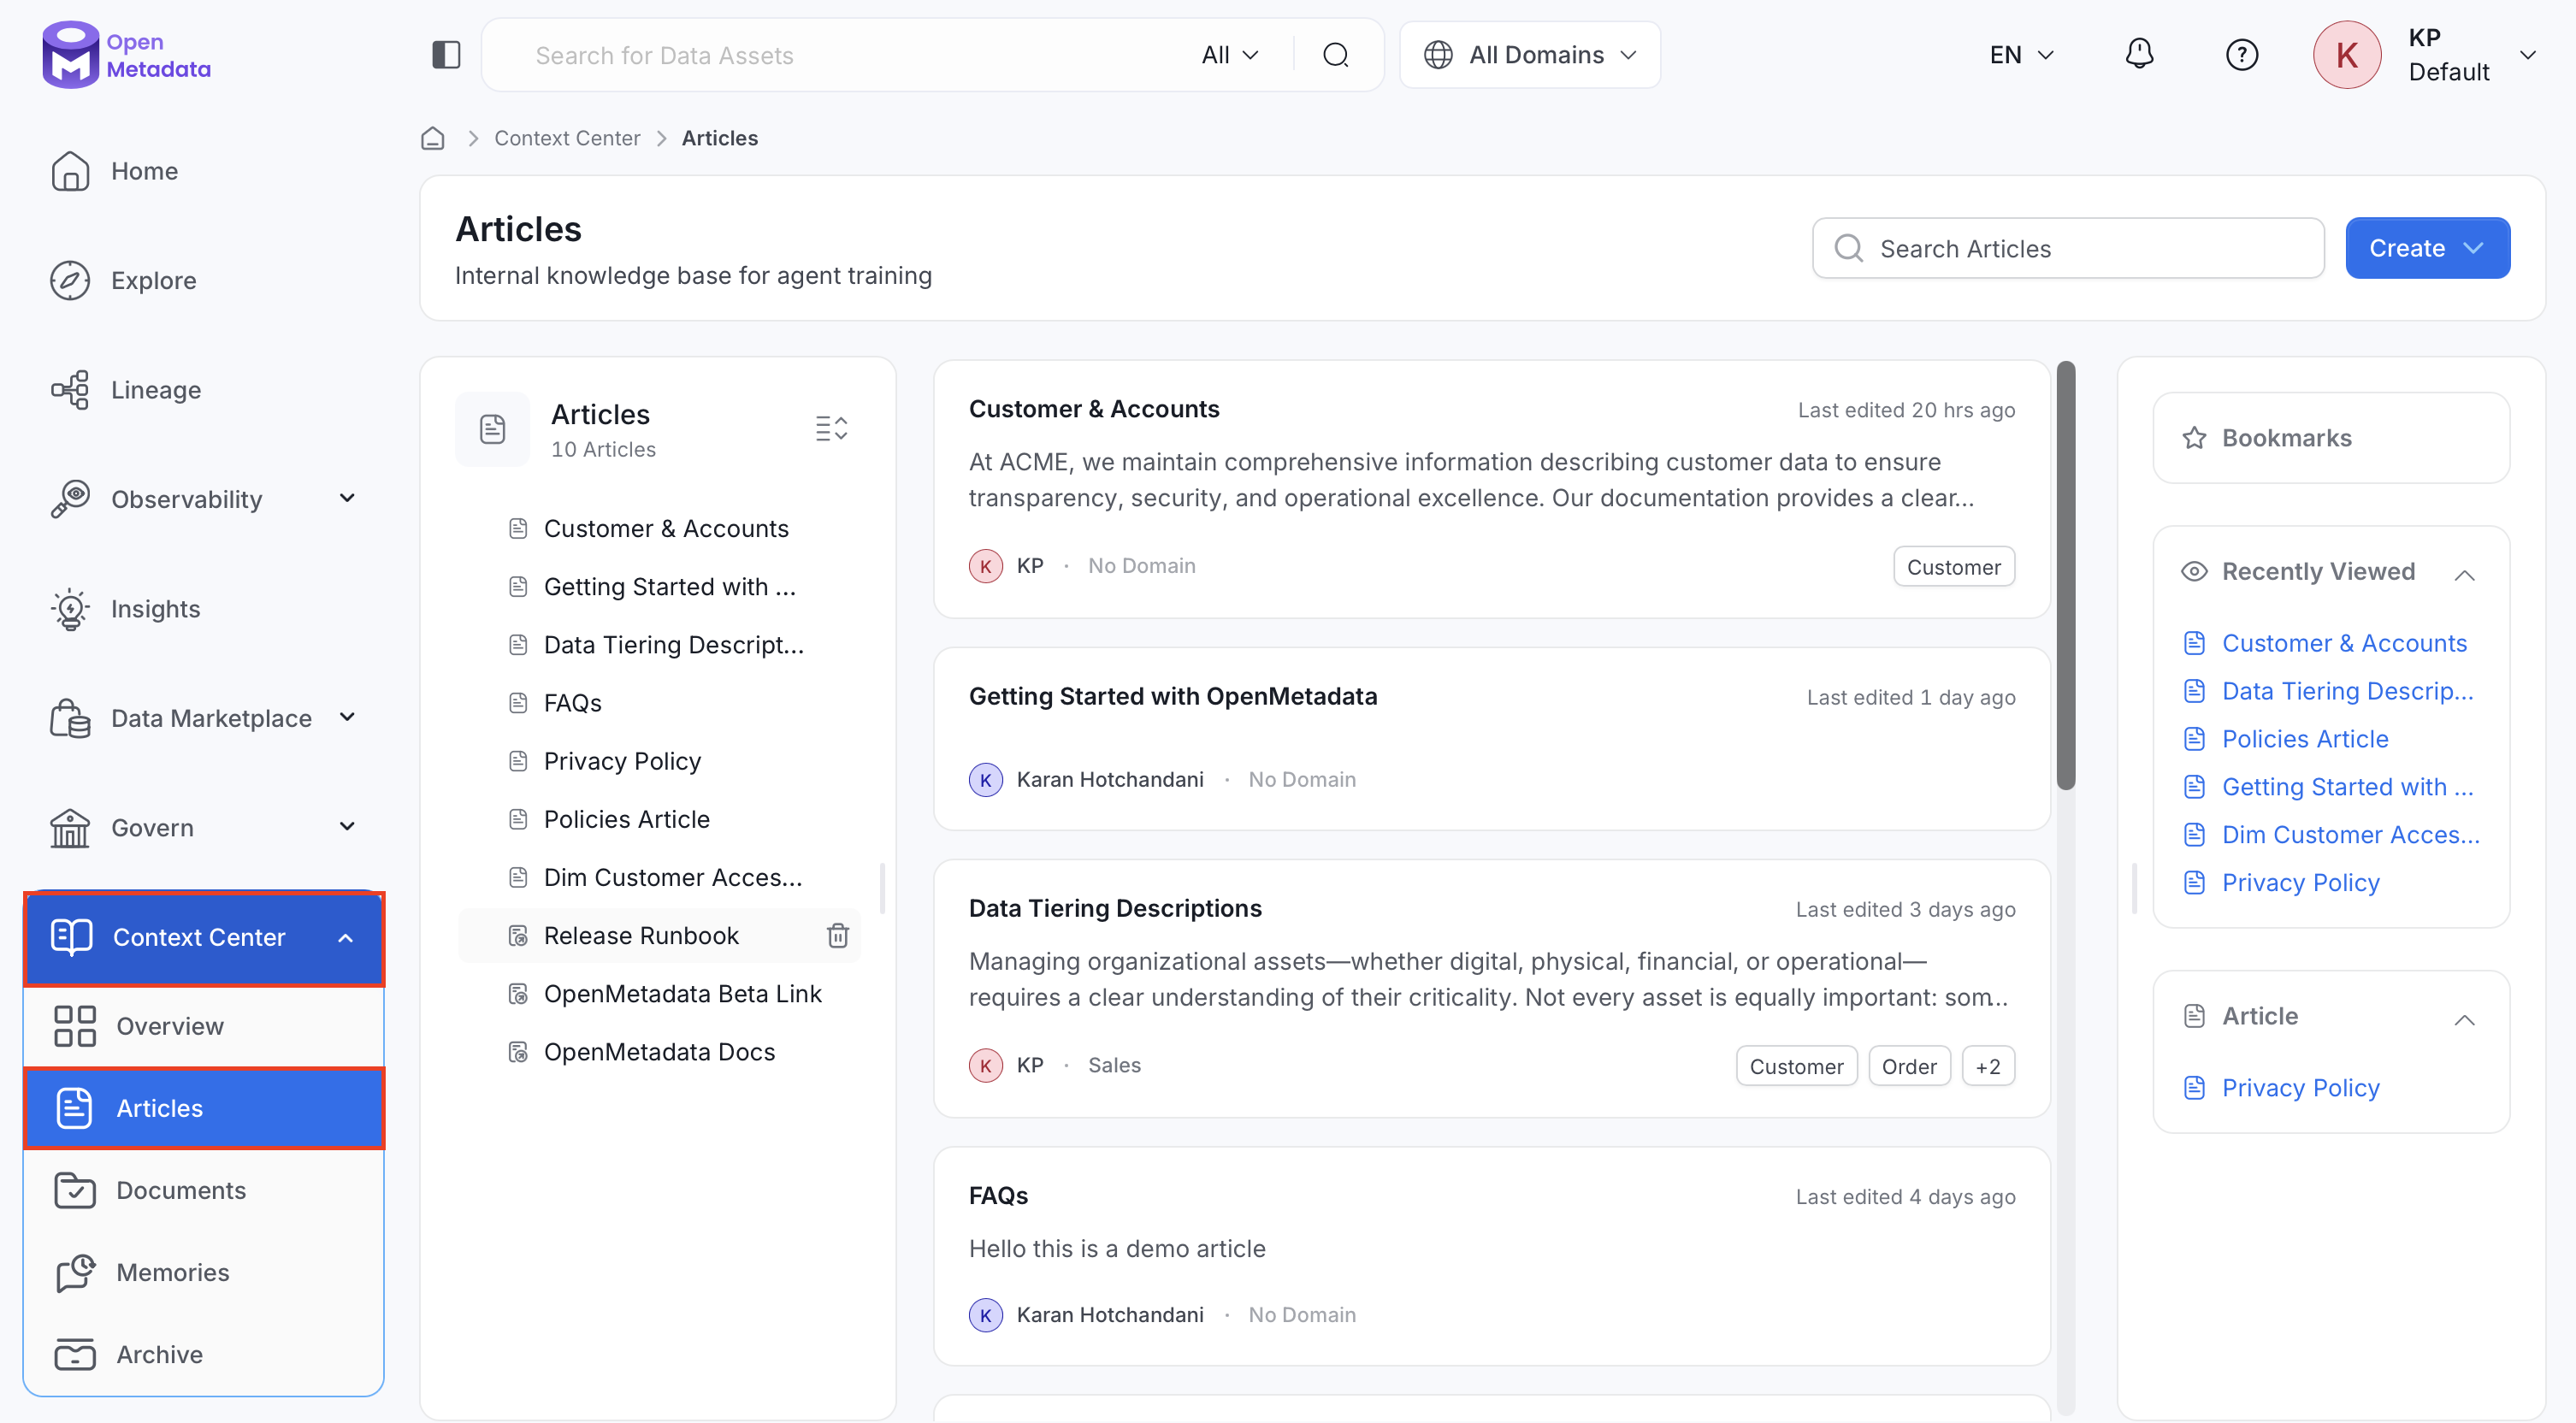This screenshot has height=1423, width=2576.
Task: Open Getting Started with ... in article tree
Action: pyautogui.click(x=670, y=586)
